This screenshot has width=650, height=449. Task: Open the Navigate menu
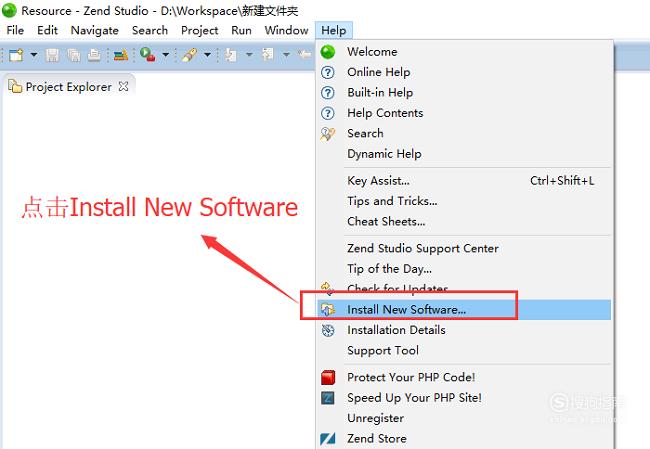click(x=95, y=30)
